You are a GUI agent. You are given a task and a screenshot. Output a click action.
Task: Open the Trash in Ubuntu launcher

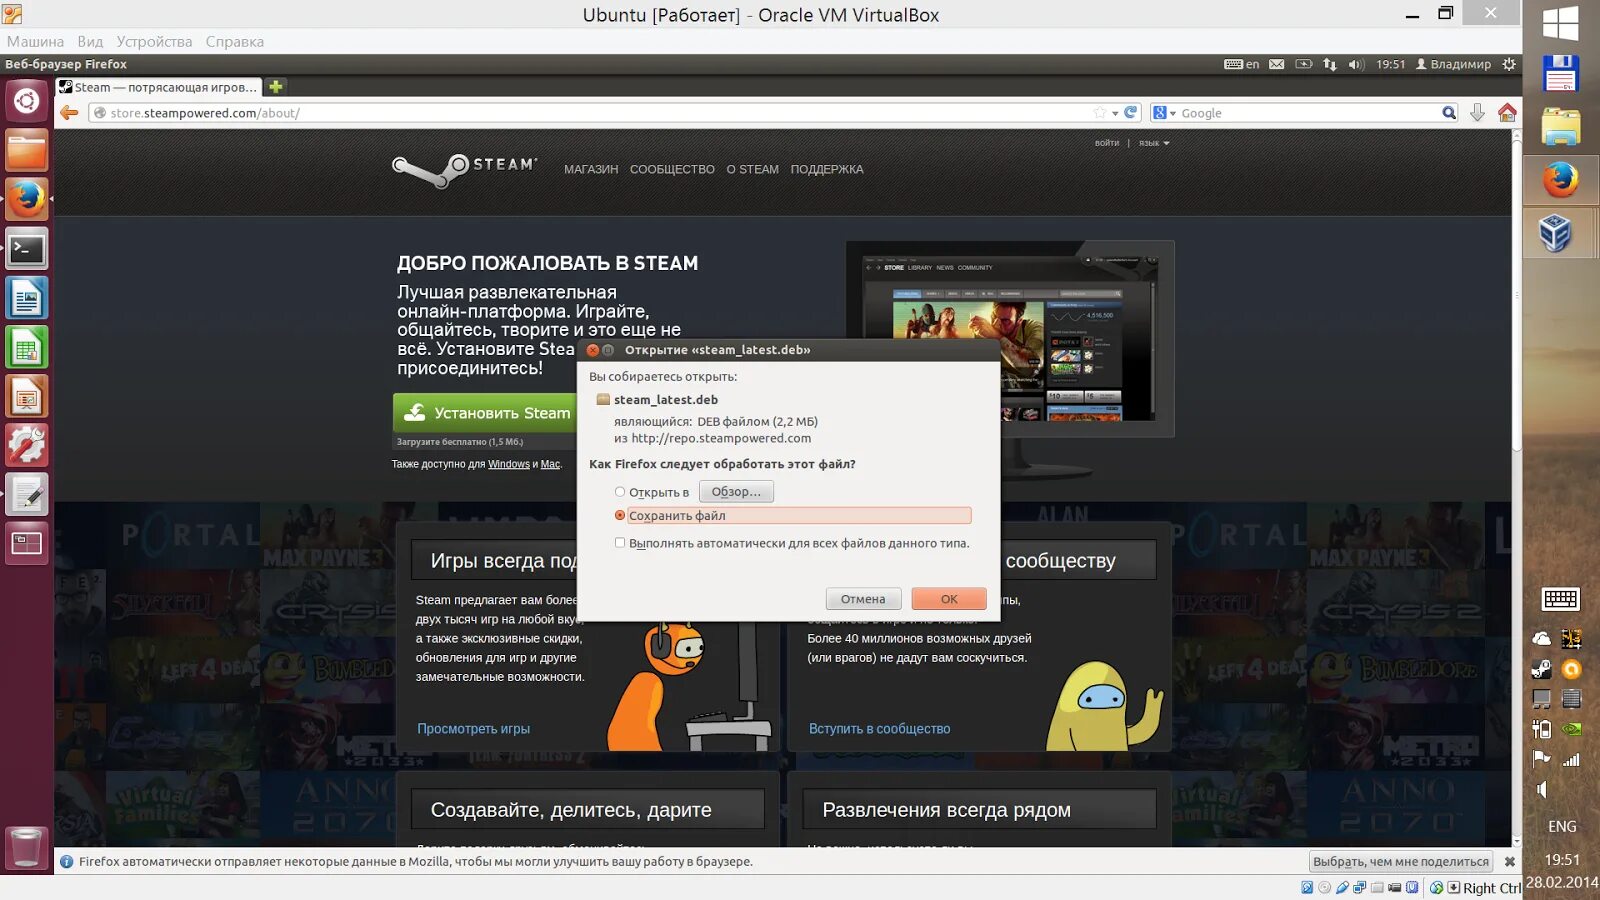tap(26, 848)
